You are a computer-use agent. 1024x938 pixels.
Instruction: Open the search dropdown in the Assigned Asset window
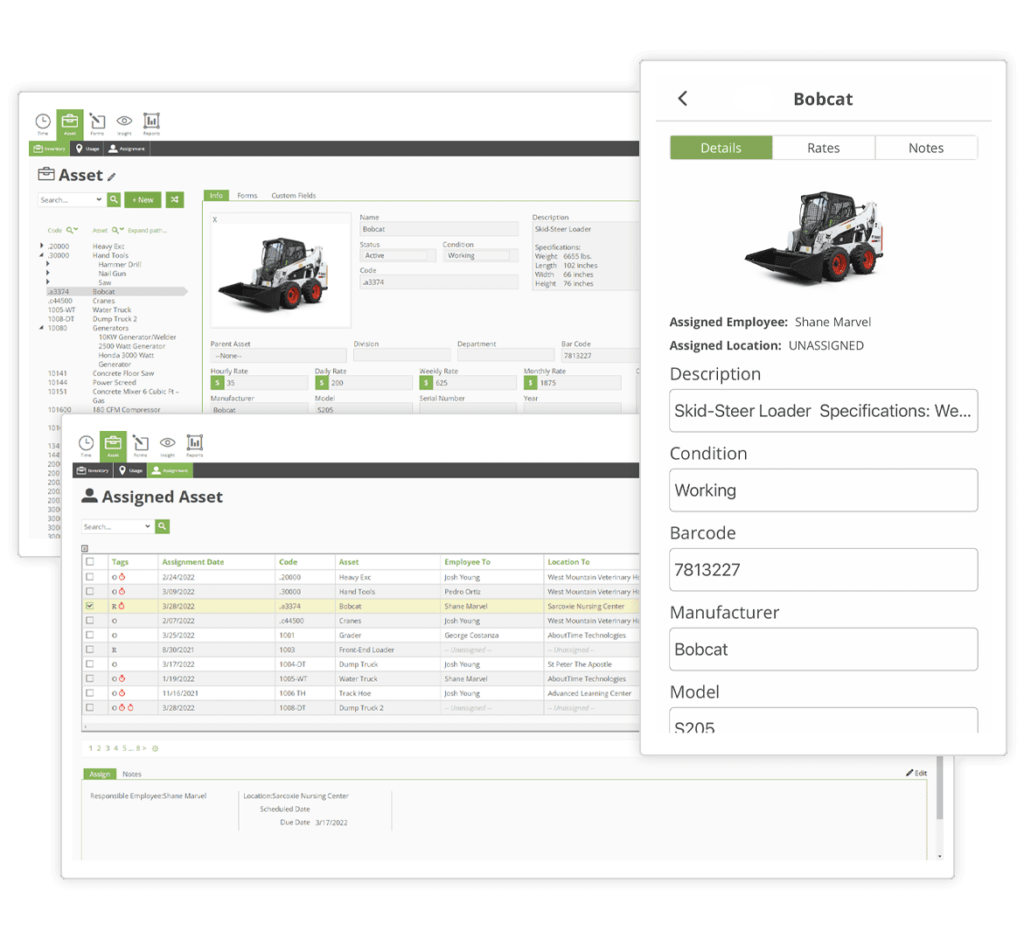point(148,526)
